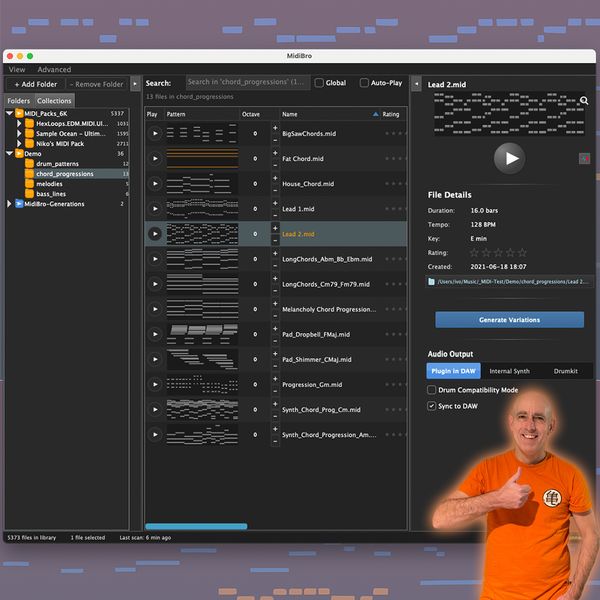The width and height of the screenshot is (600, 600).
Task: Enable the Auto-Play checkbox
Action: point(364,83)
